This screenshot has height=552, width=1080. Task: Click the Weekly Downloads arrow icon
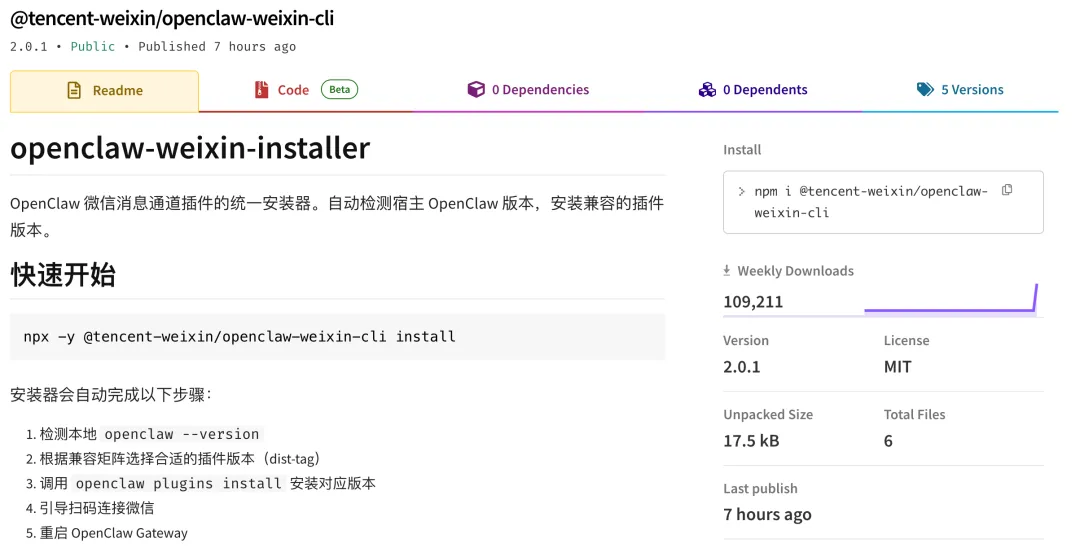tap(727, 271)
